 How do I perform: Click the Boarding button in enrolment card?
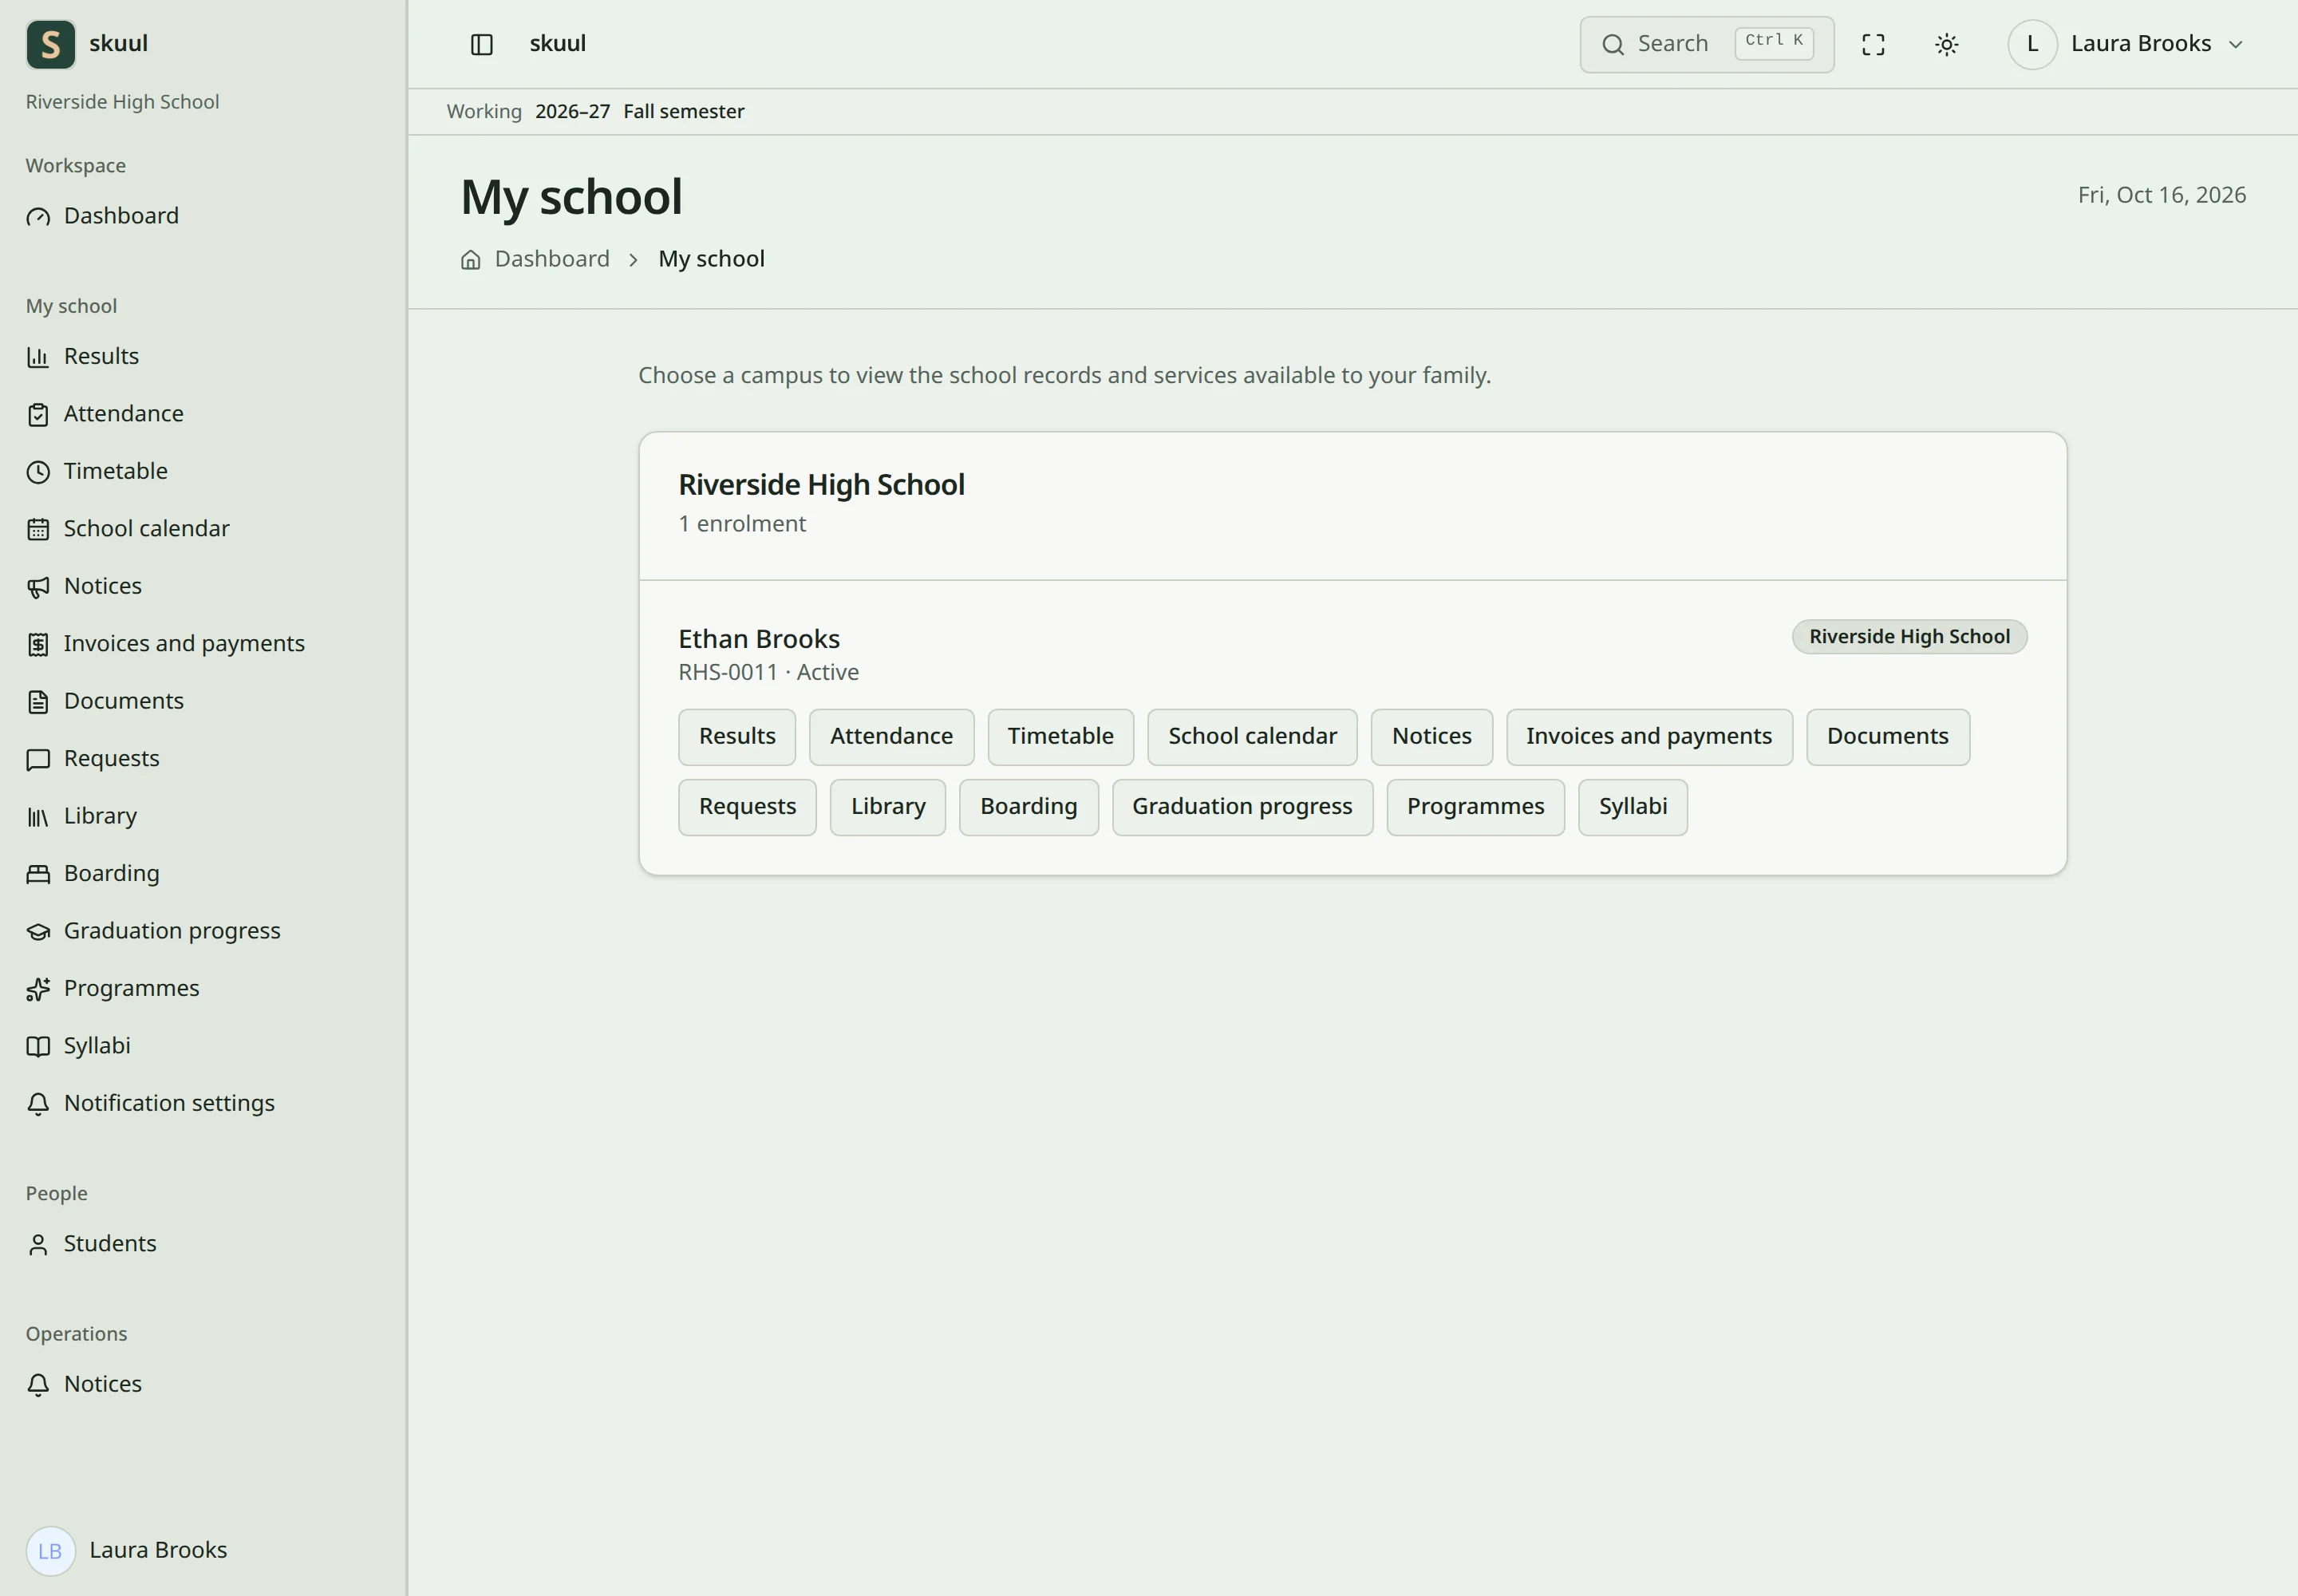(1029, 807)
